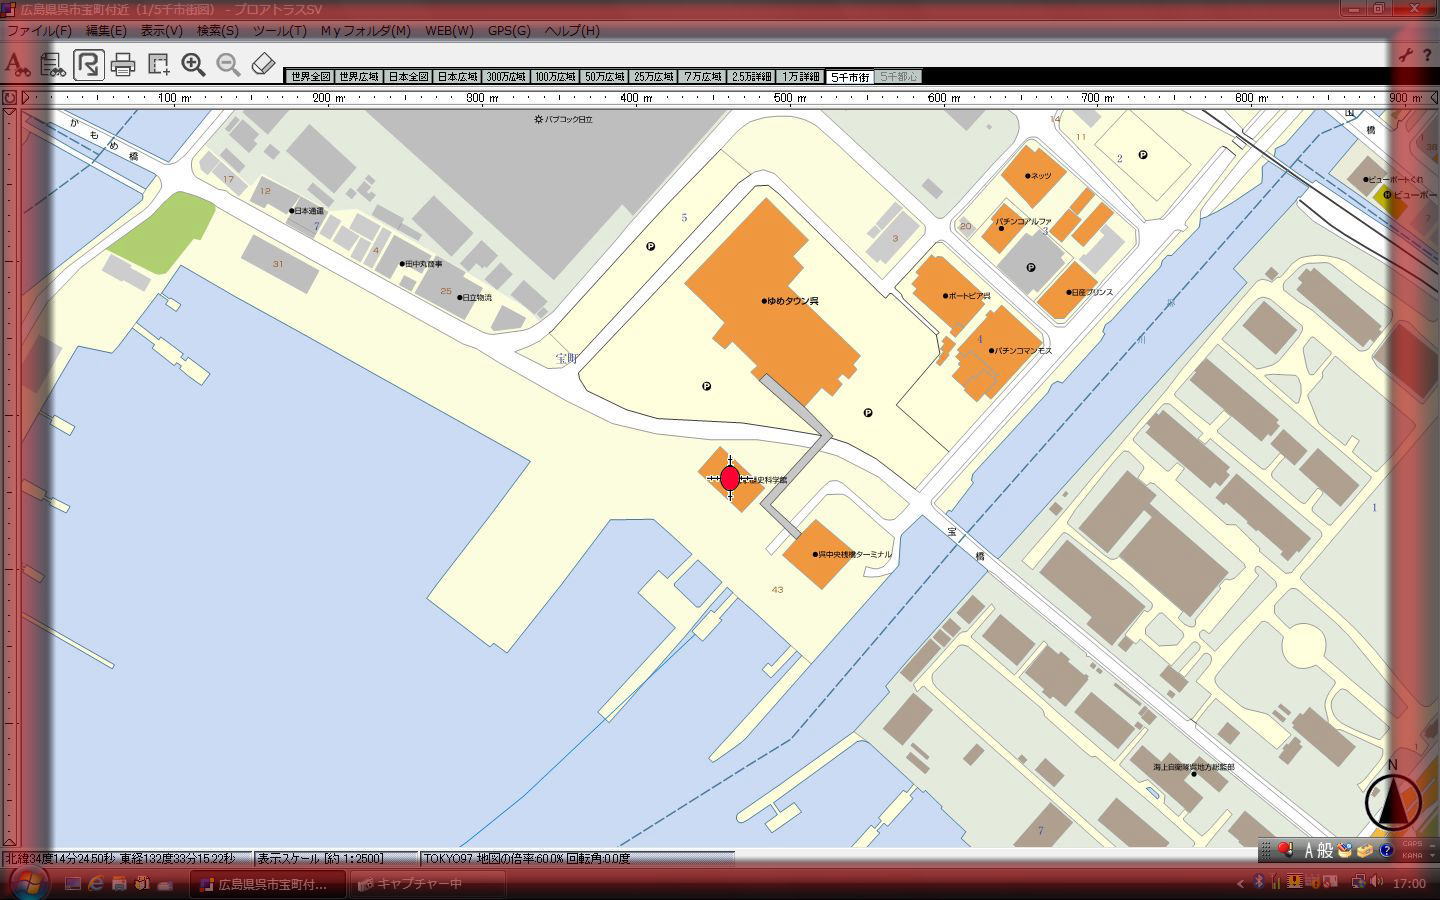
Task: Select the 25万広域 map scale
Action: pos(653,77)
